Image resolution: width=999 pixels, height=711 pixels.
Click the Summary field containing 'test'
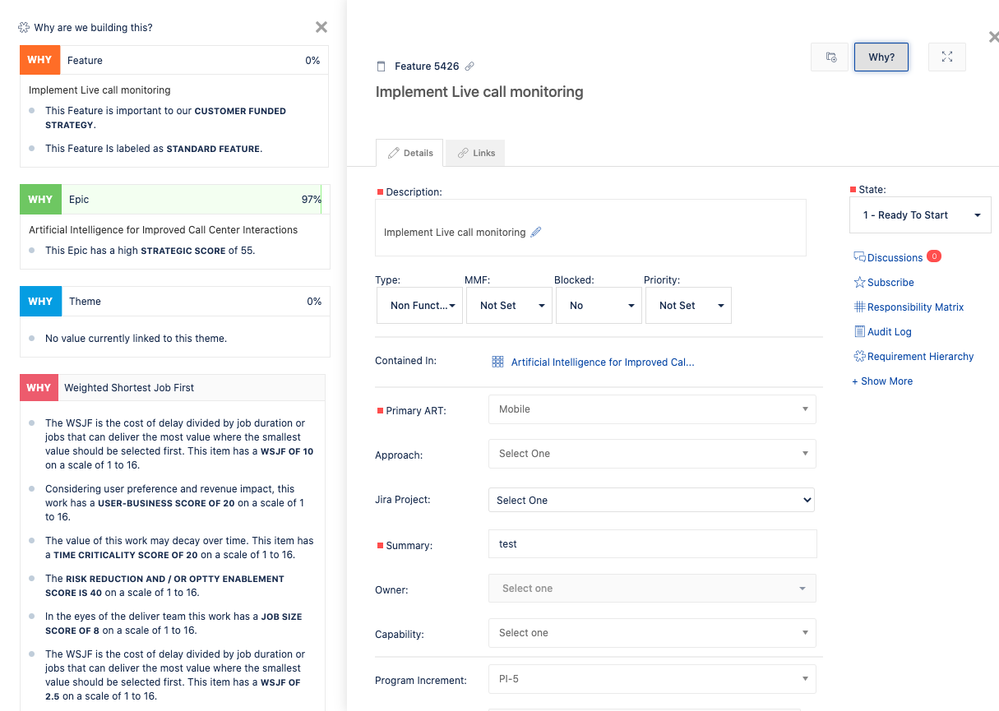[x=652, y=544]
